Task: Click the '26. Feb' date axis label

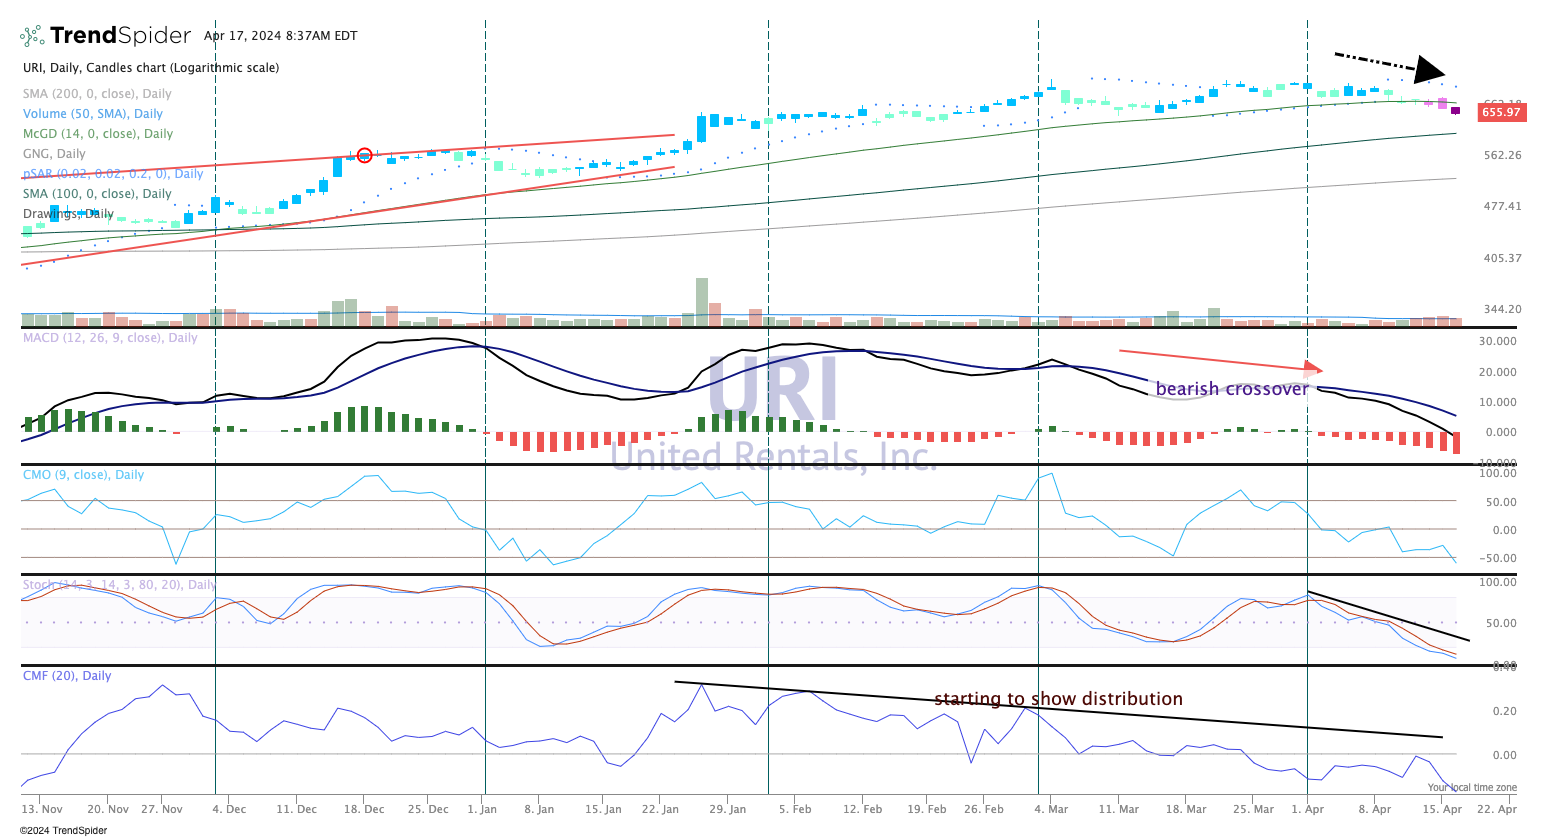Action: (x=984, y=809)
